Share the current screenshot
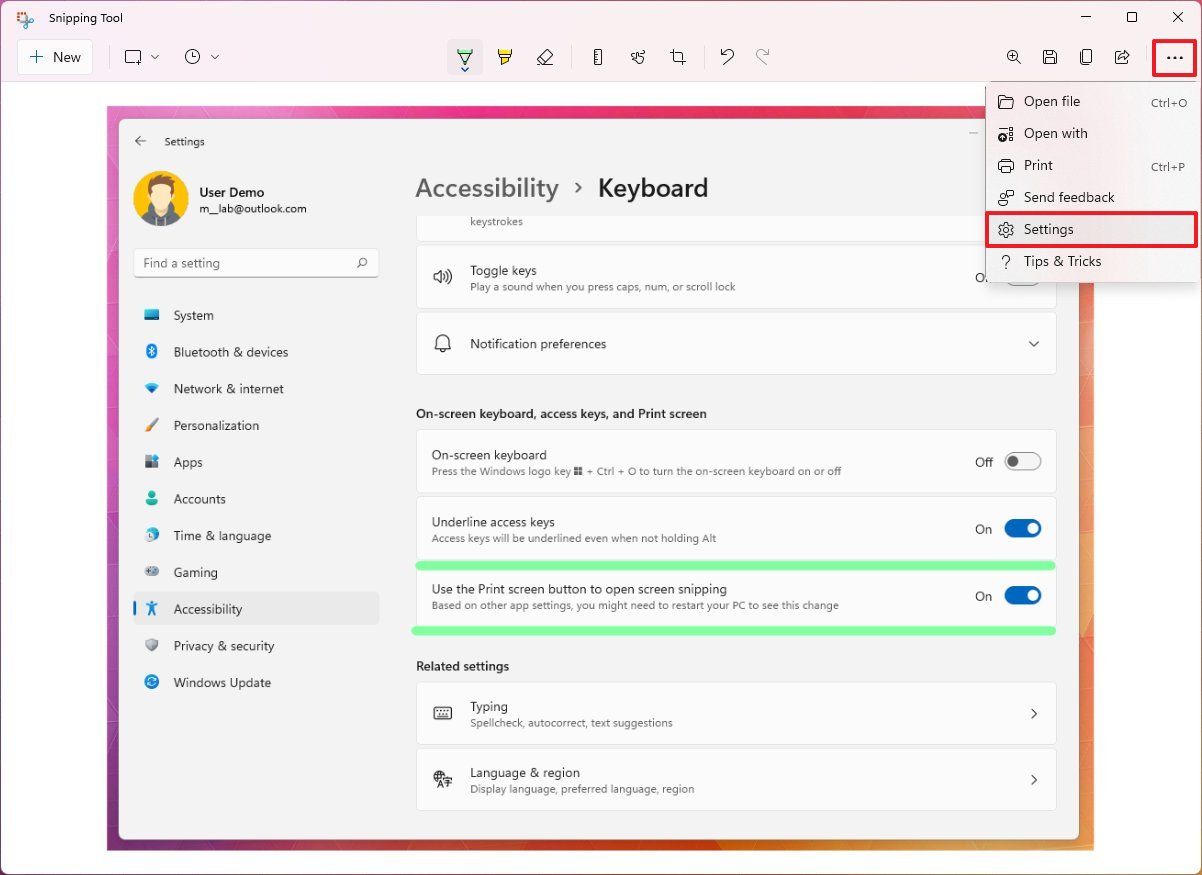 [1121, 57]
